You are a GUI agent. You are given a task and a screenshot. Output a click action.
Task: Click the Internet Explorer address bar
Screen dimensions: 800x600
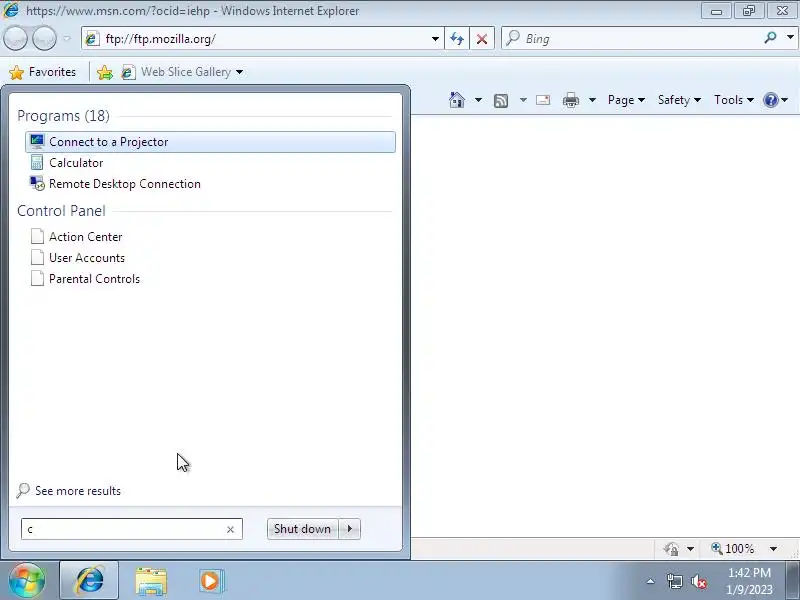pos(265,39)
